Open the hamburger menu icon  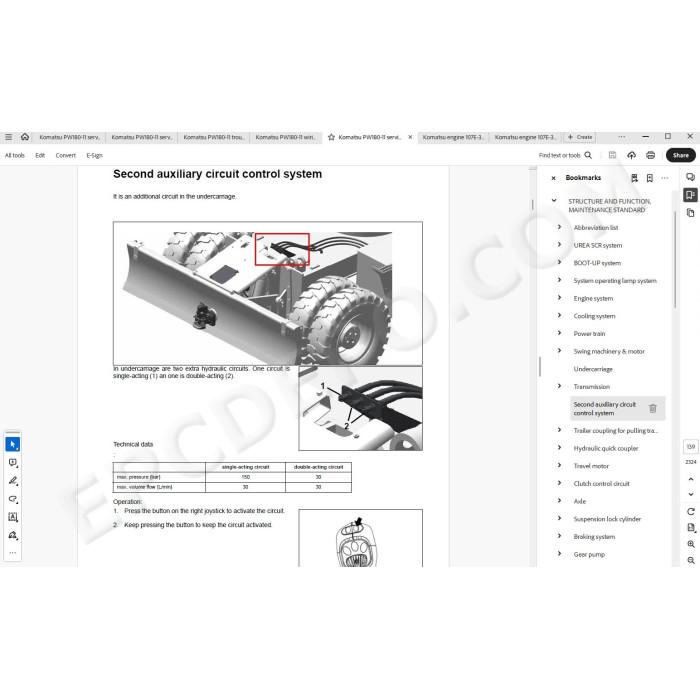(x=8, y=137)
